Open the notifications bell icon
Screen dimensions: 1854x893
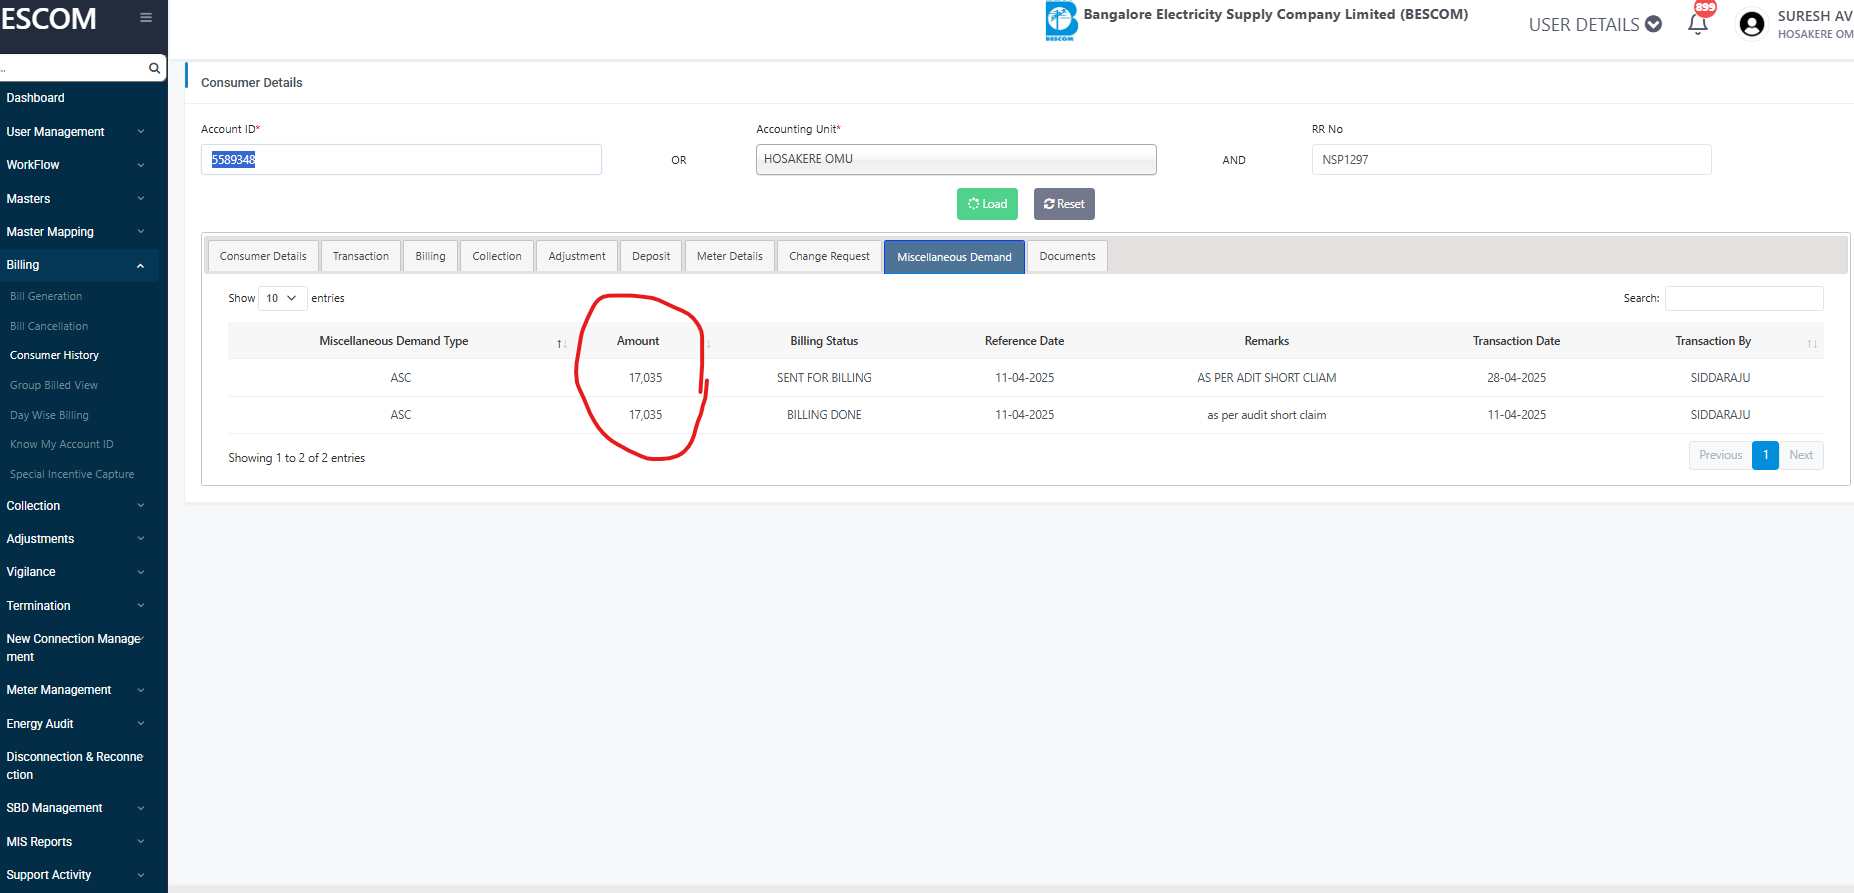tap(1697, 24)
